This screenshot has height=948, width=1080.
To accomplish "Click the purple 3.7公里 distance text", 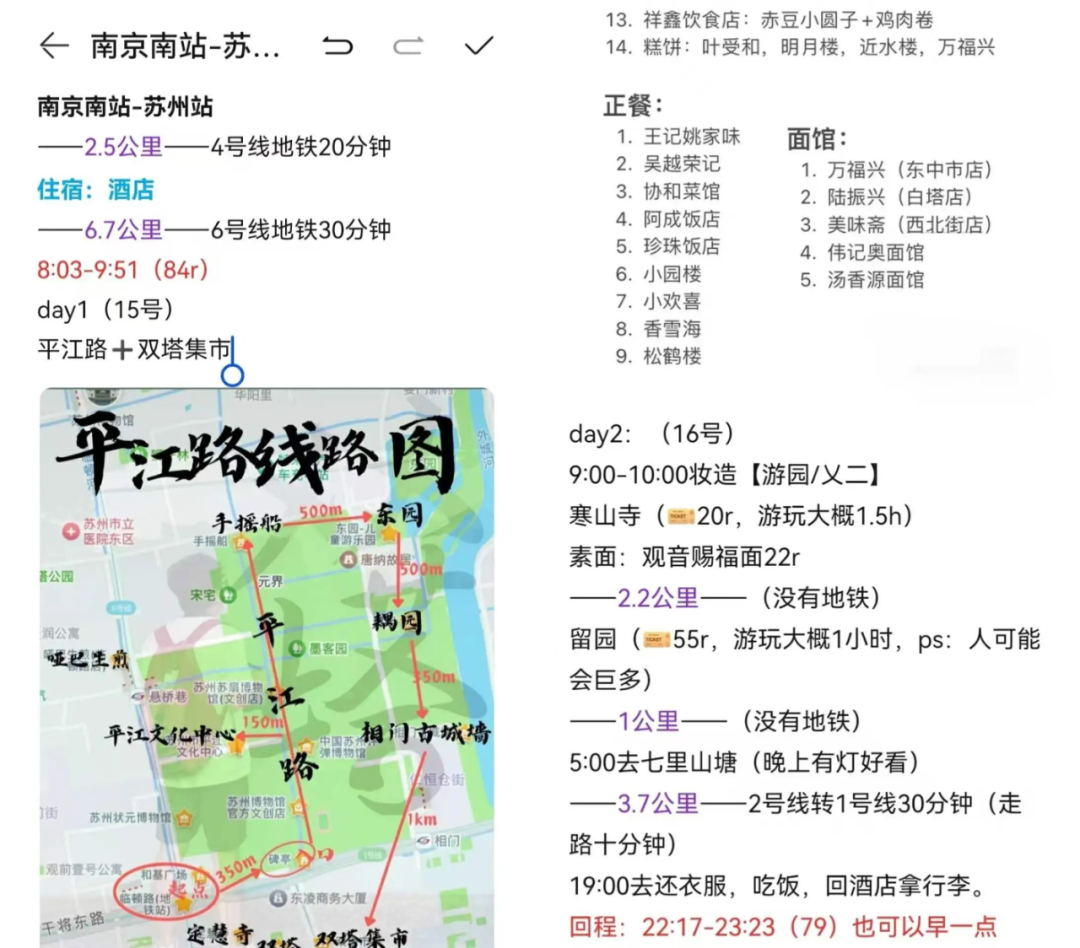I will 658,803.
